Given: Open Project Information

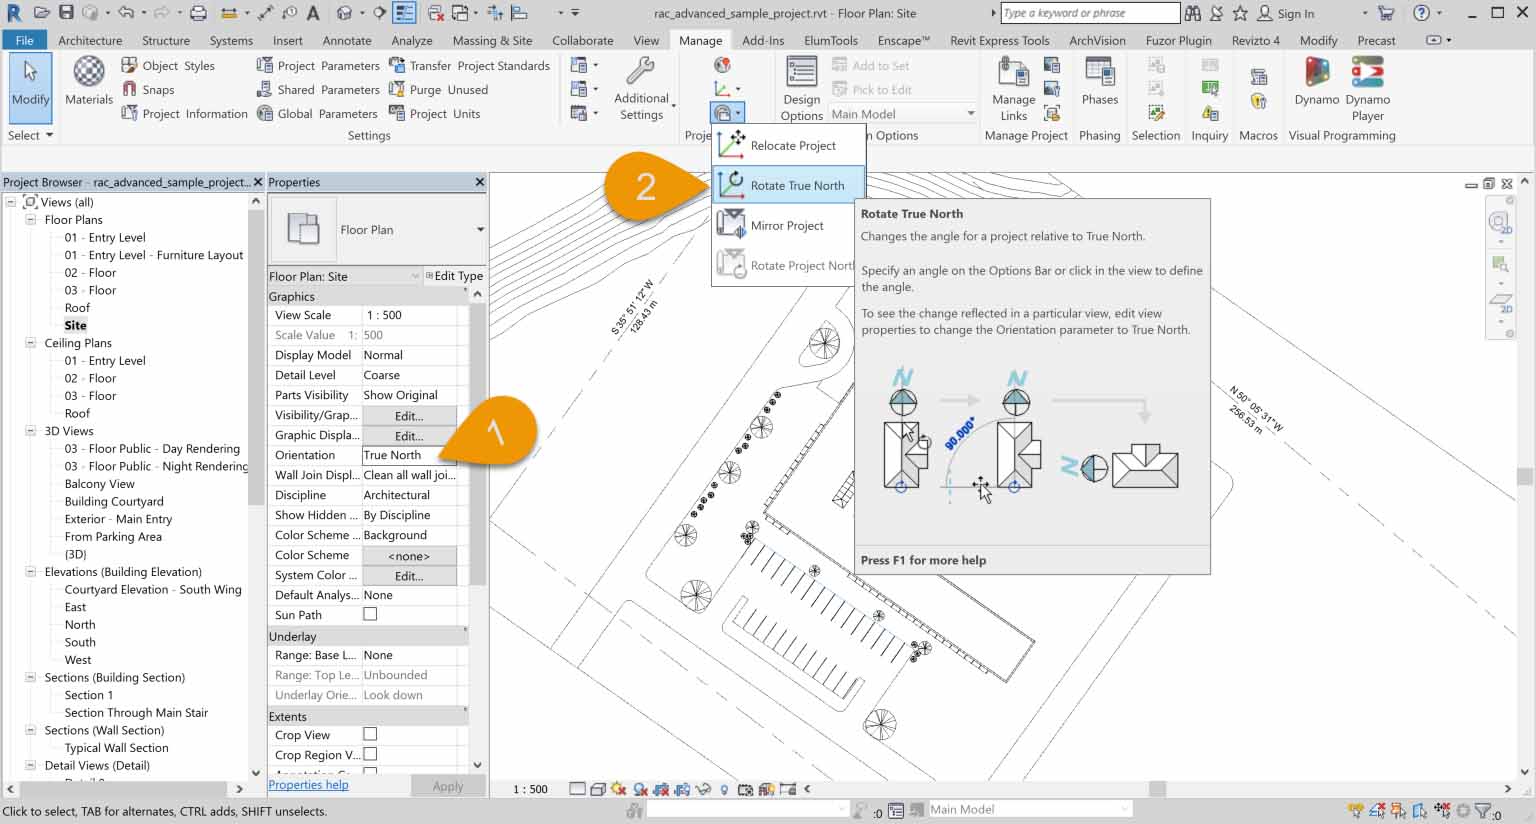Looking at the screenshot, I should (184, 113).
